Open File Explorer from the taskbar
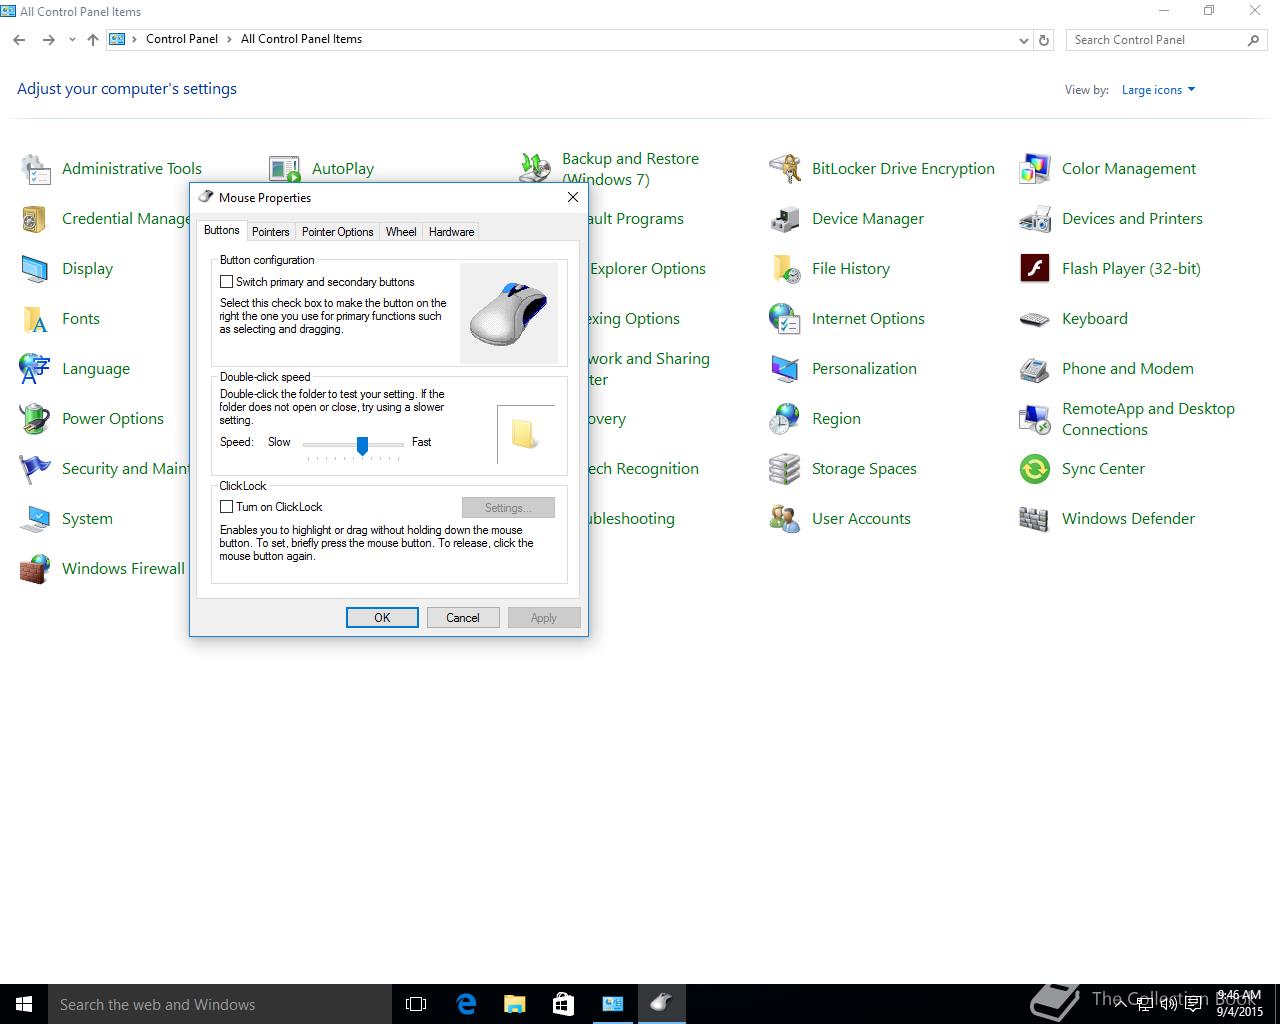Screen dimensions: 1280x1024 tap(514, 1004)
